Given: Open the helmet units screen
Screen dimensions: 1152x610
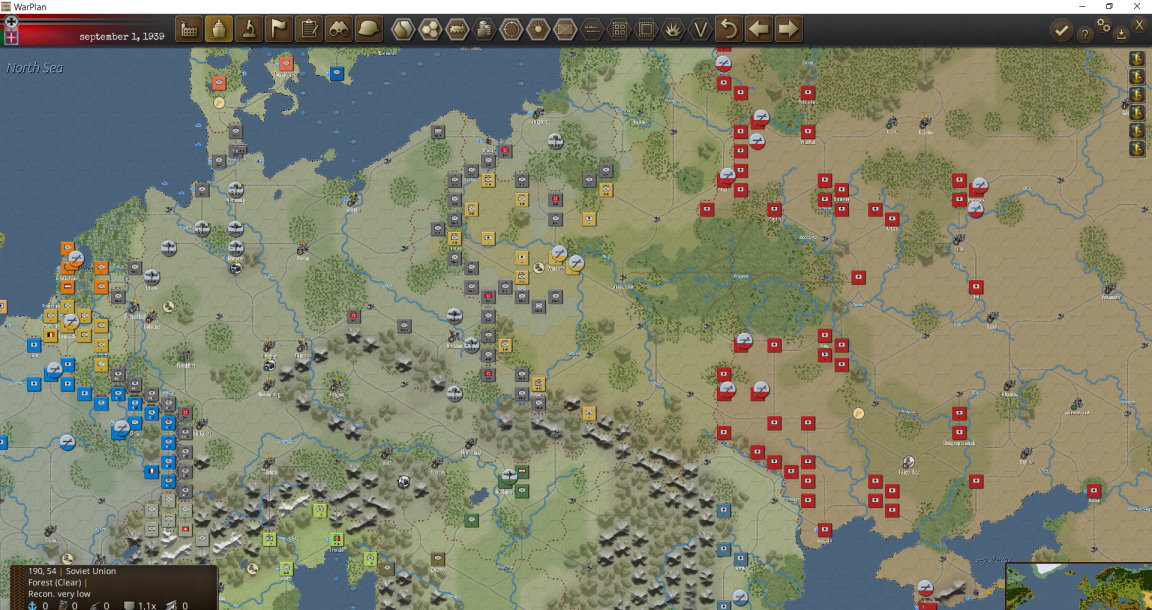Looking at the screenshot, I should [x=369, y=29].
